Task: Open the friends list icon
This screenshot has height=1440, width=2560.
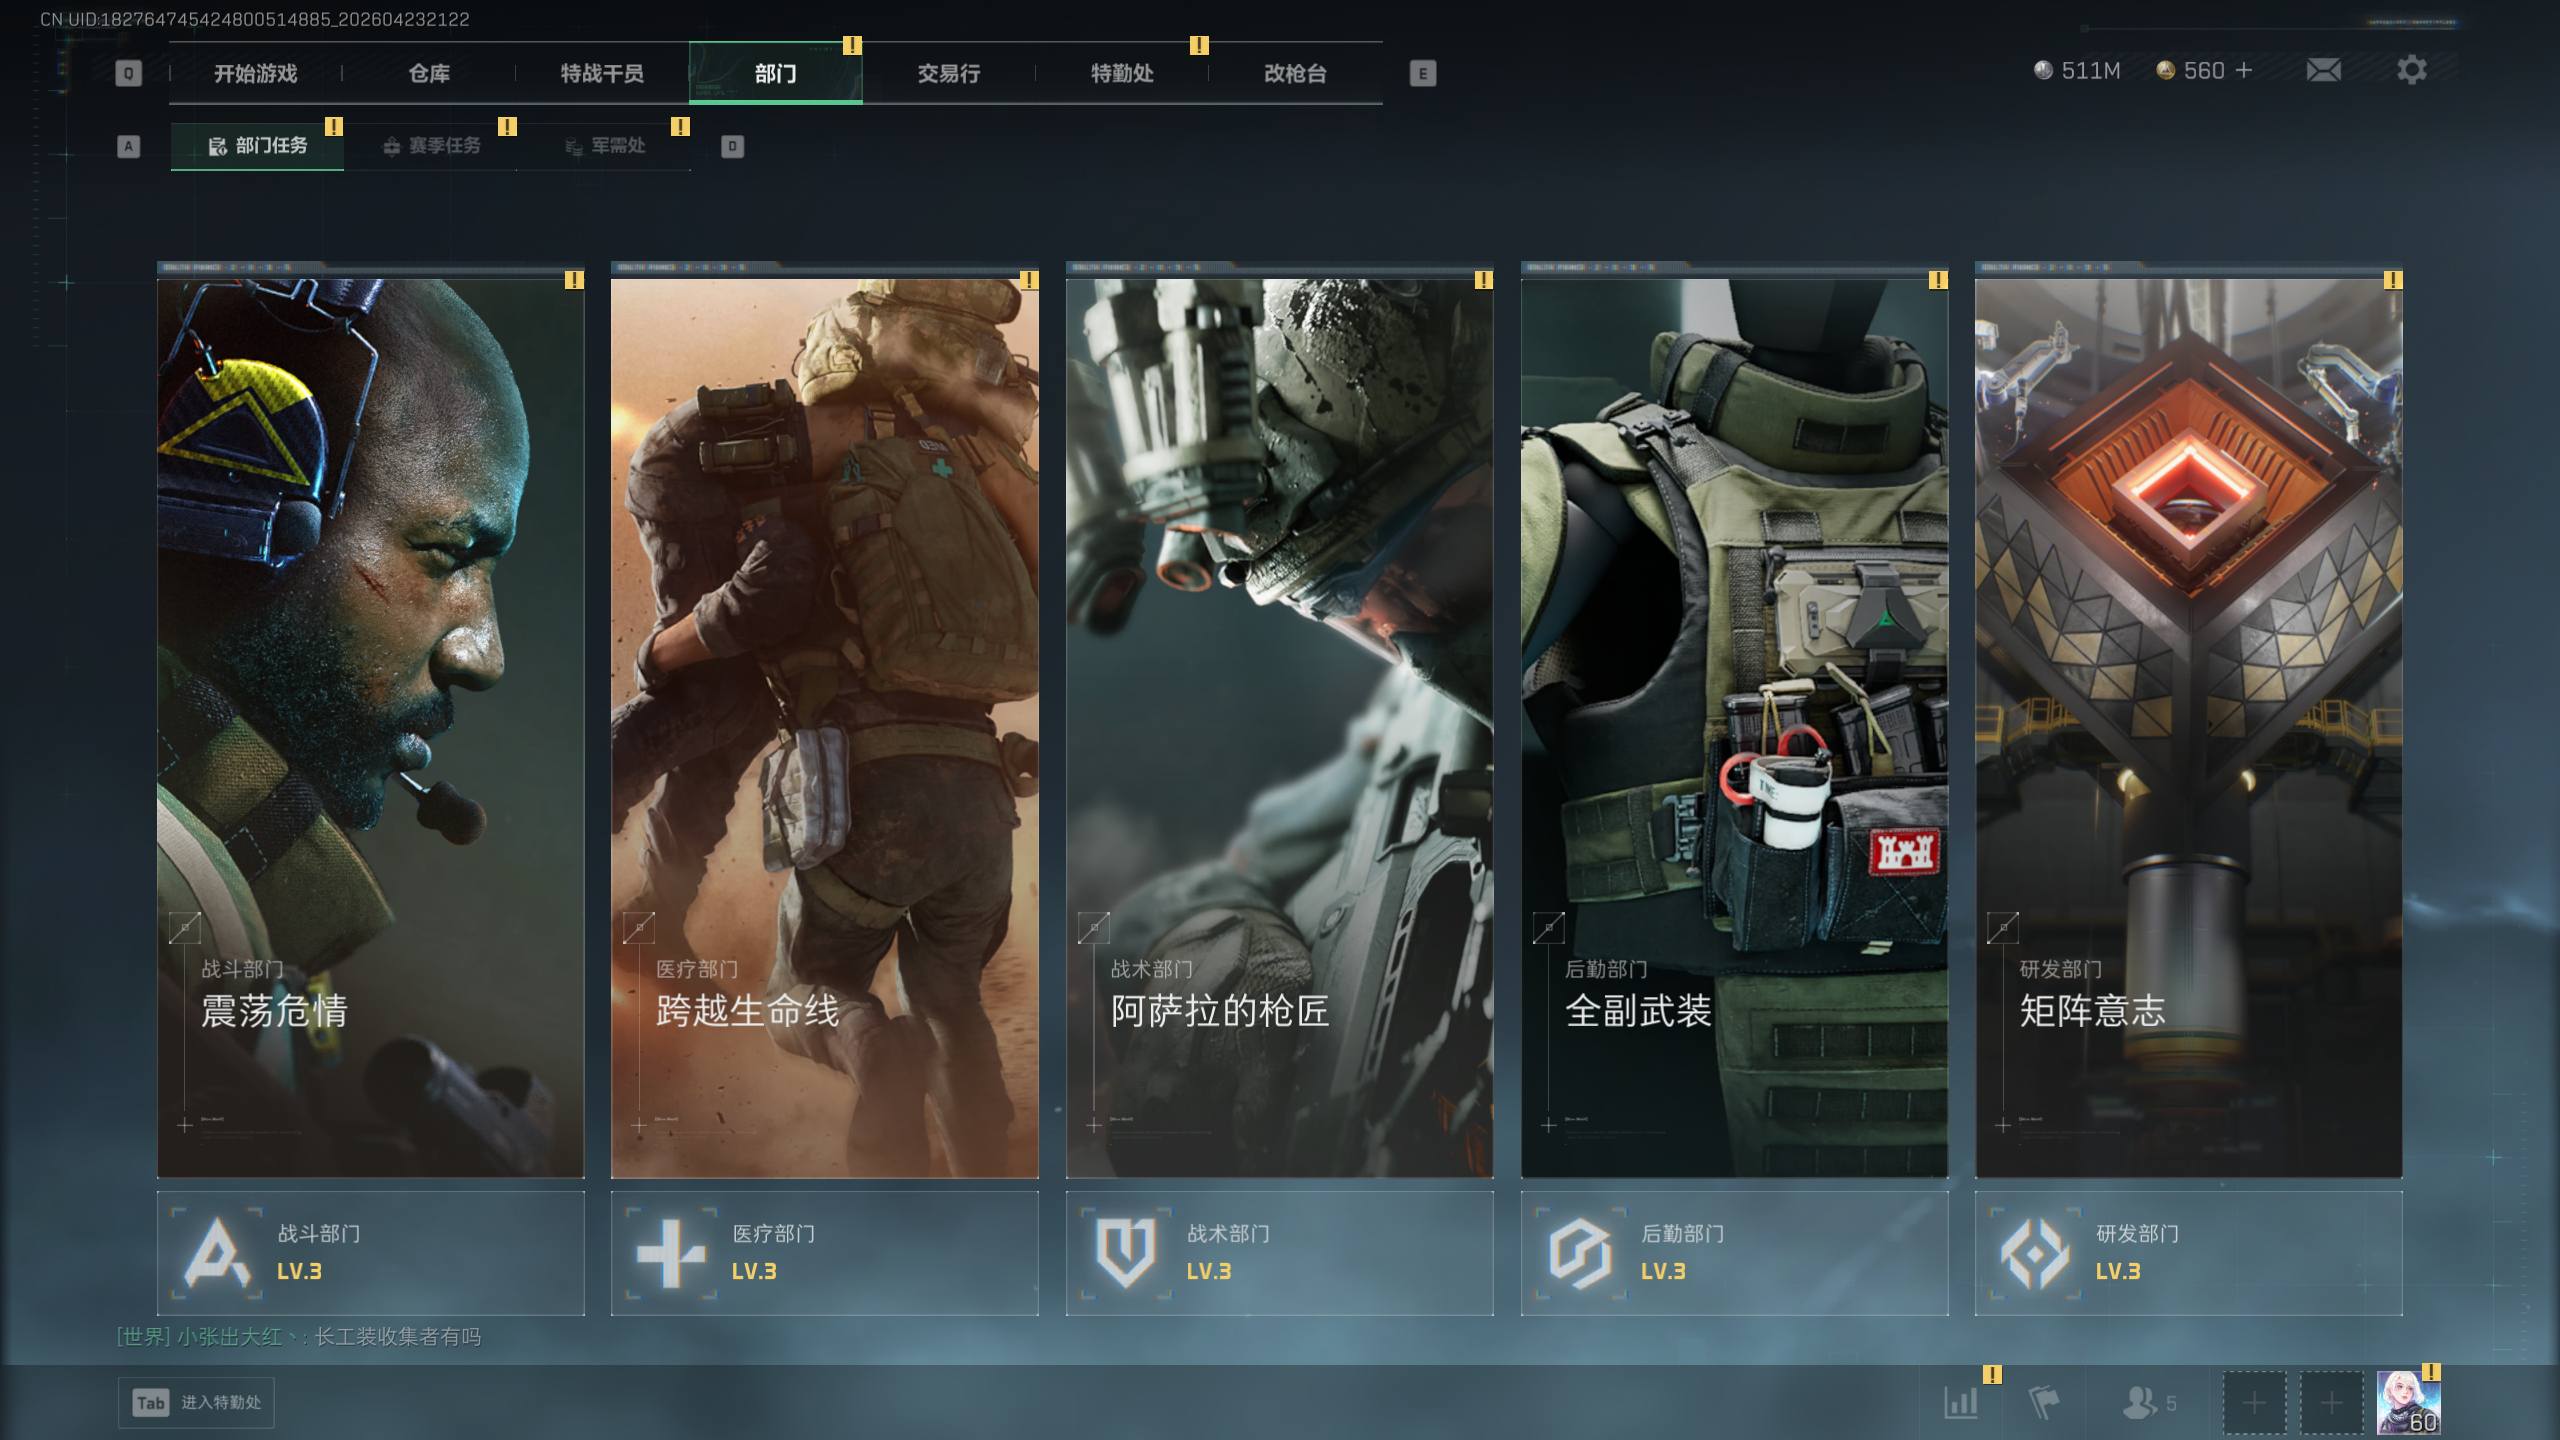Action: [2140, 1402]
